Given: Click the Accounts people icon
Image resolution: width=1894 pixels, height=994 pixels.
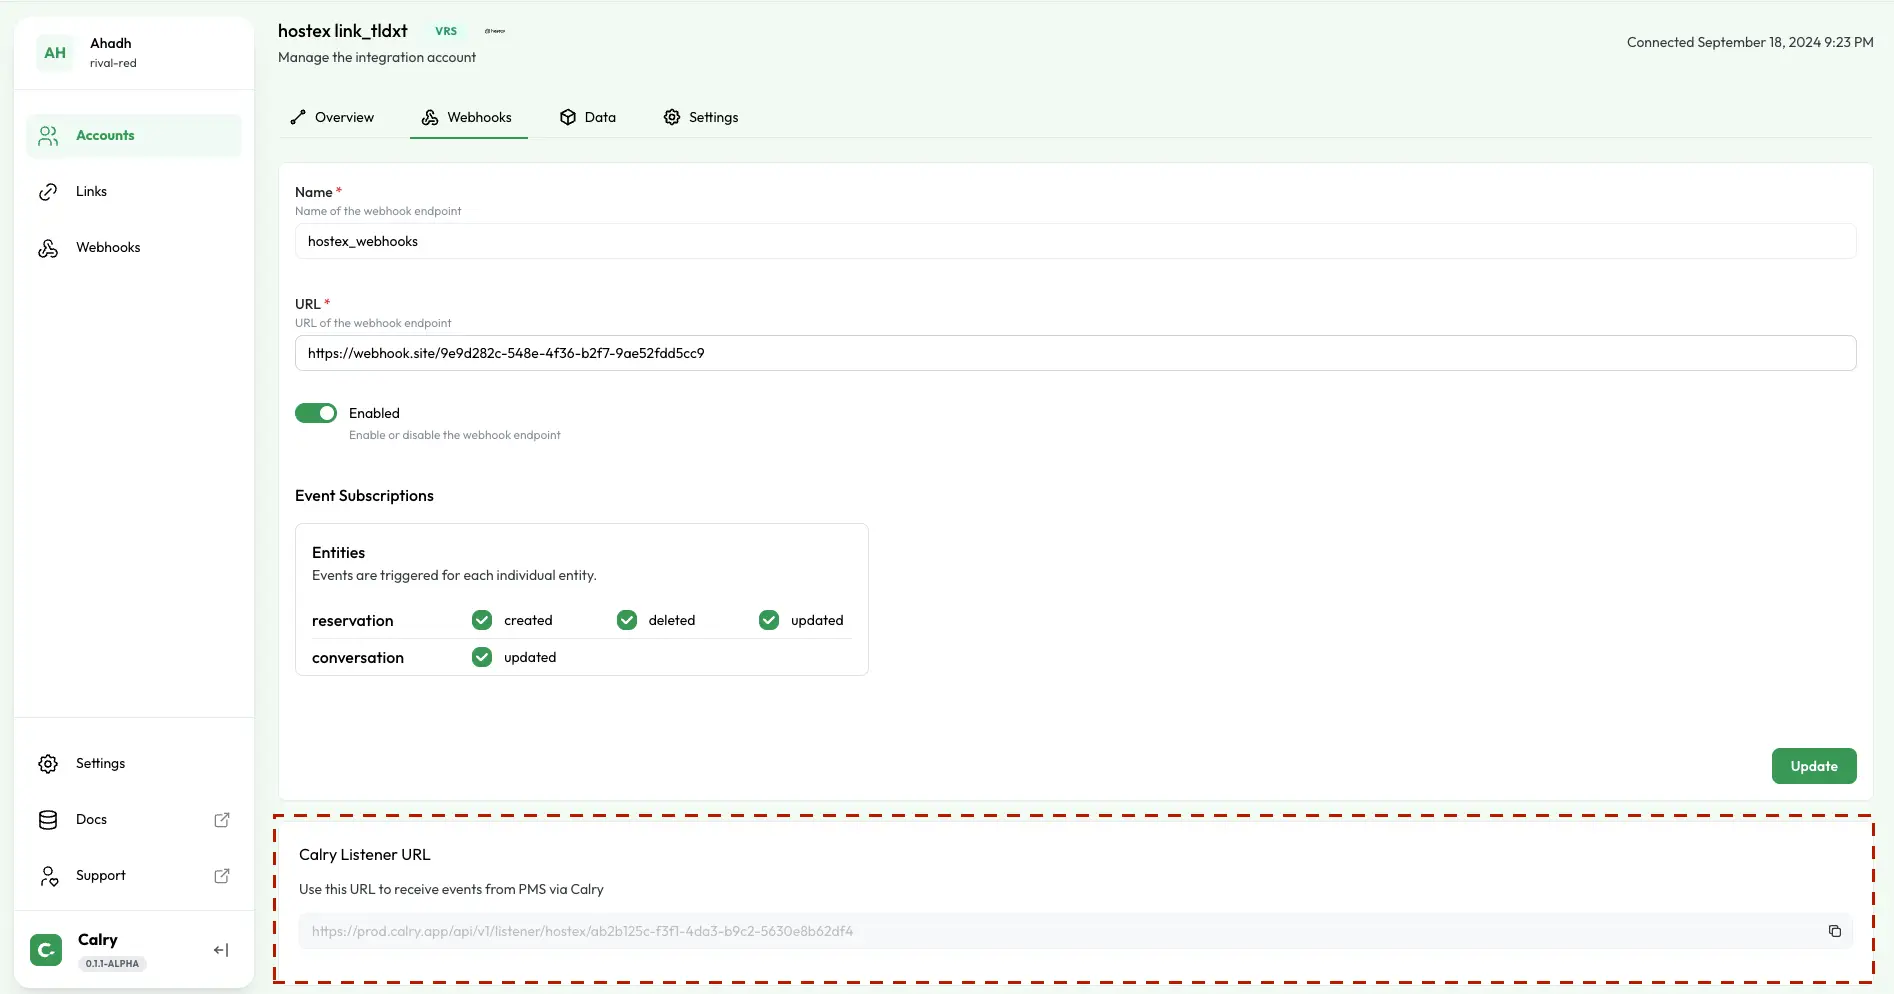Looking at the screenshot, I should (x=48, y=136).
